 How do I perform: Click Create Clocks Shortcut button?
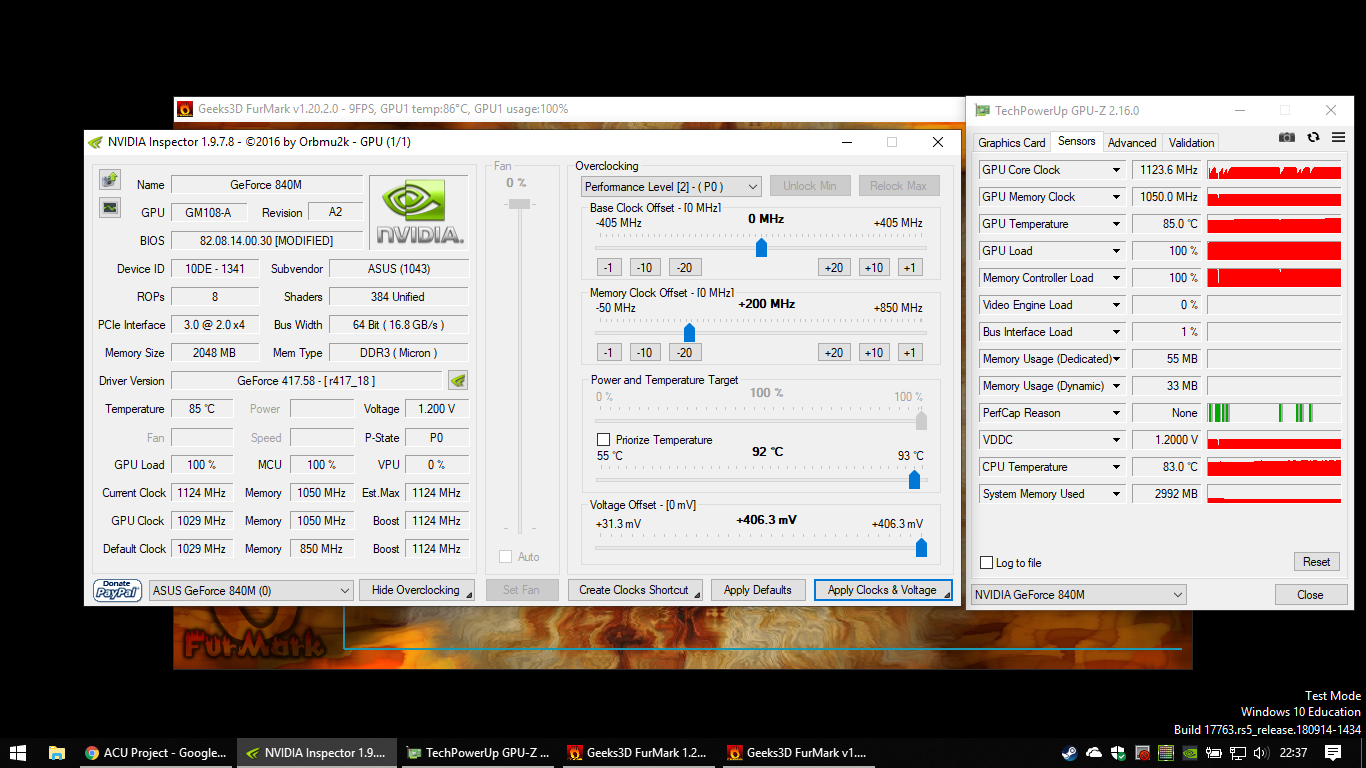click(635, 590)
